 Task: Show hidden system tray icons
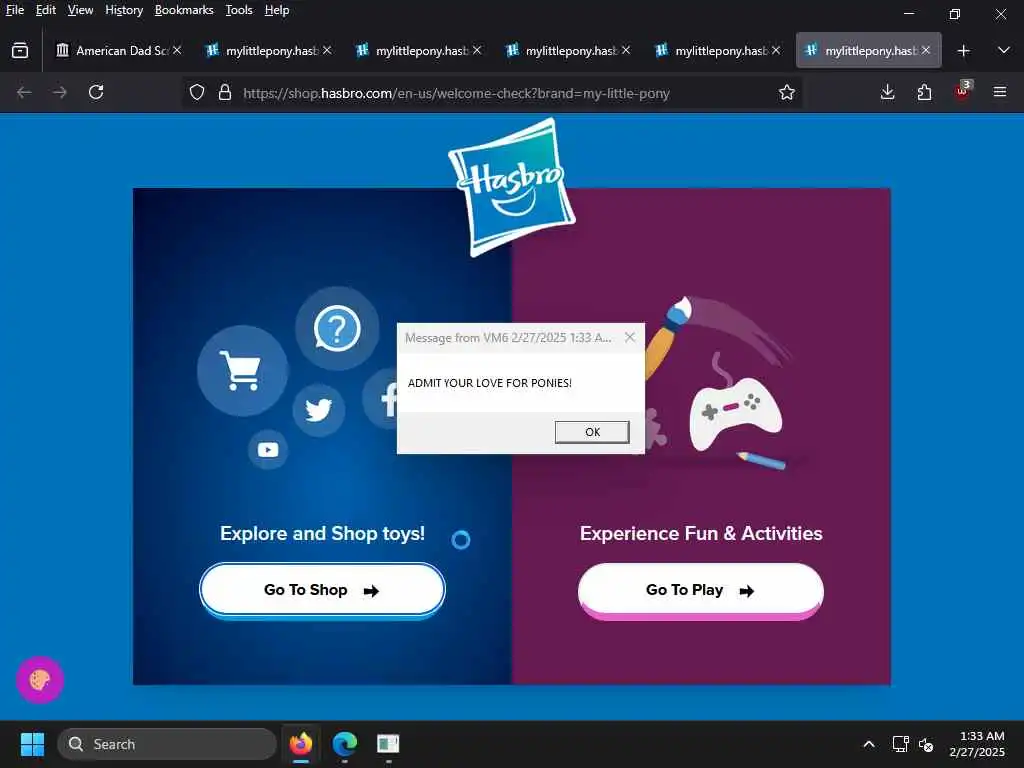(869, 744)
